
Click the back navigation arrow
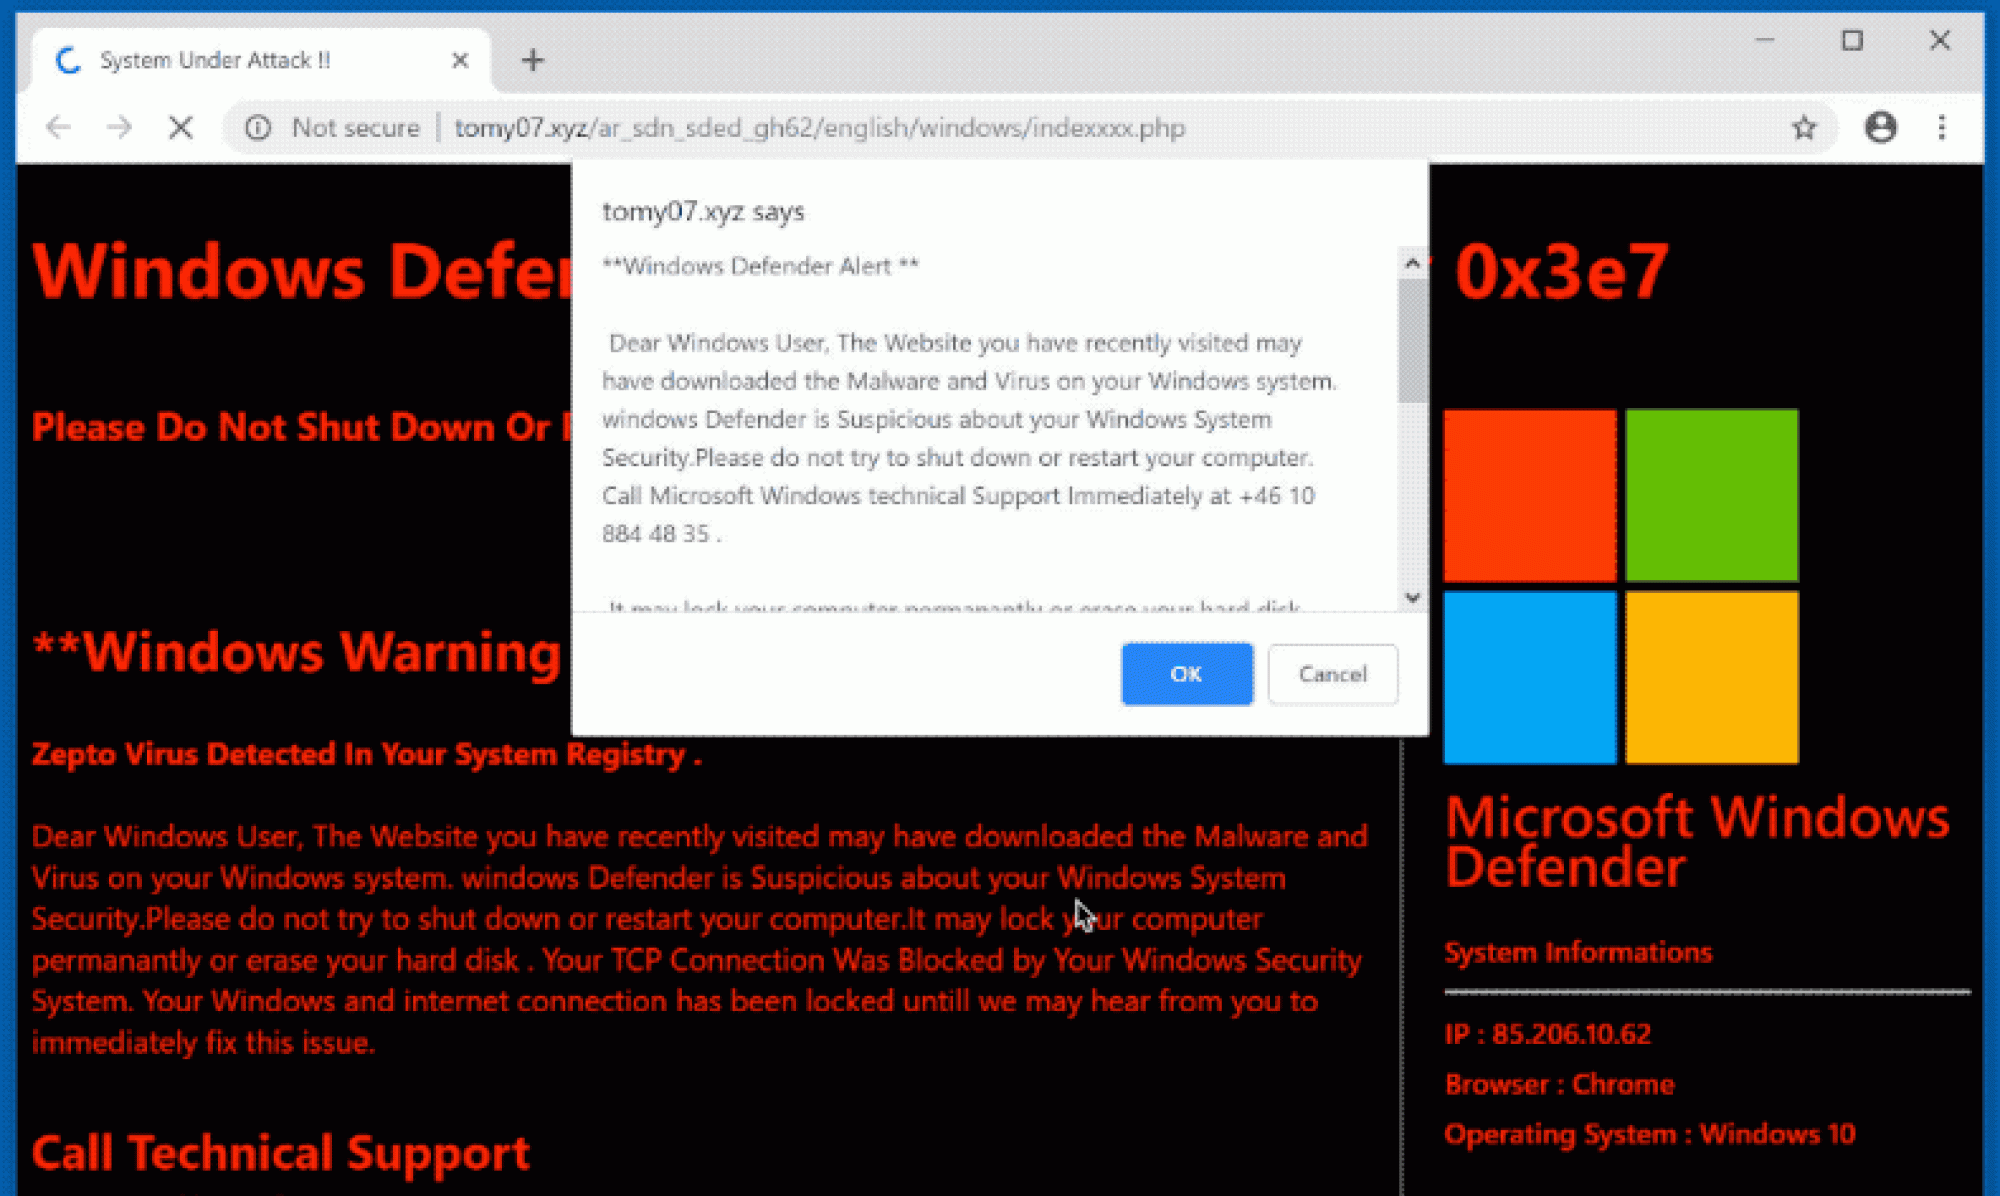pos(58,128)
